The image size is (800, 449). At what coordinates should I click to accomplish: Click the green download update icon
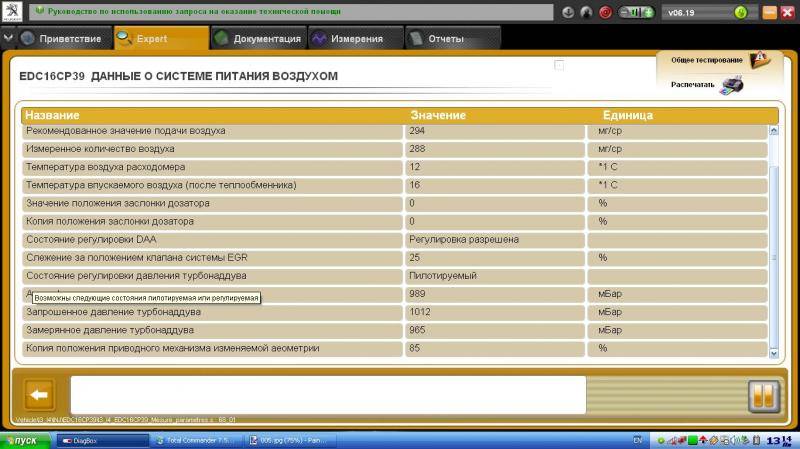740,13
